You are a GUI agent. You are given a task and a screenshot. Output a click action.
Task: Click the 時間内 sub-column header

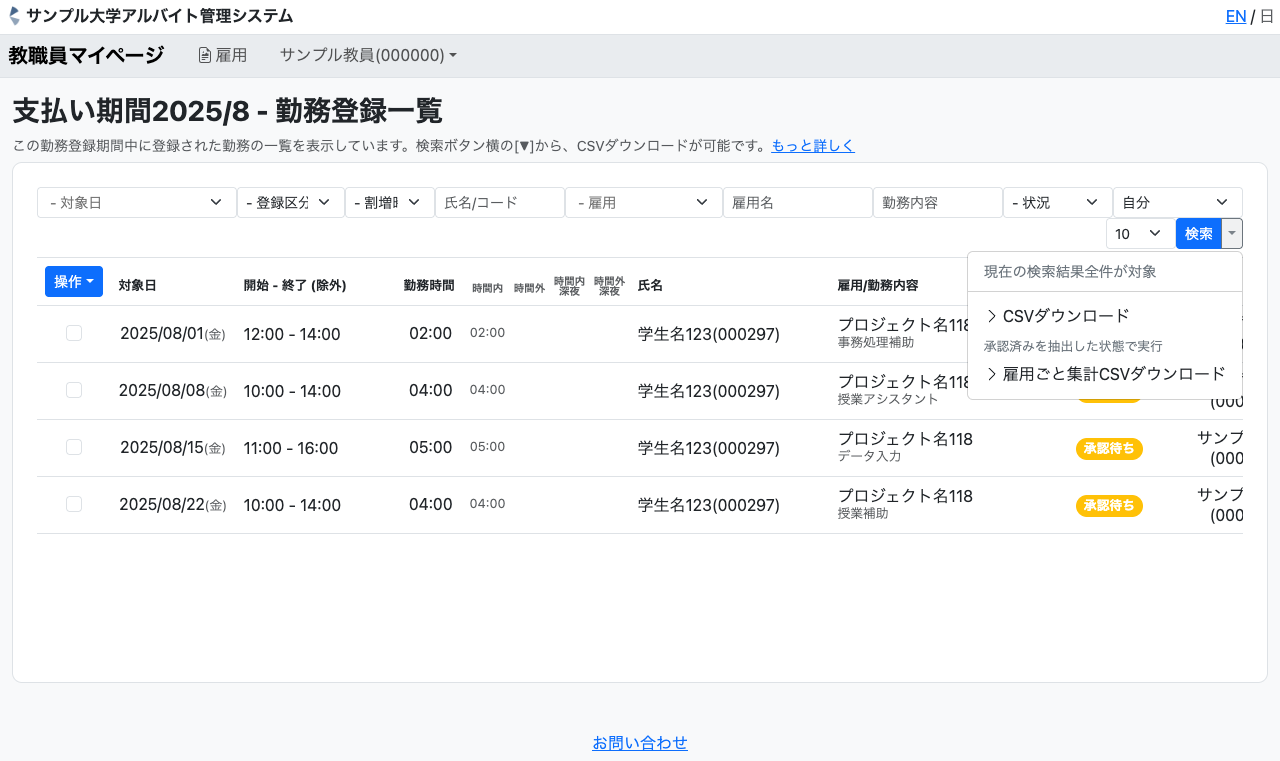point(488,288)
